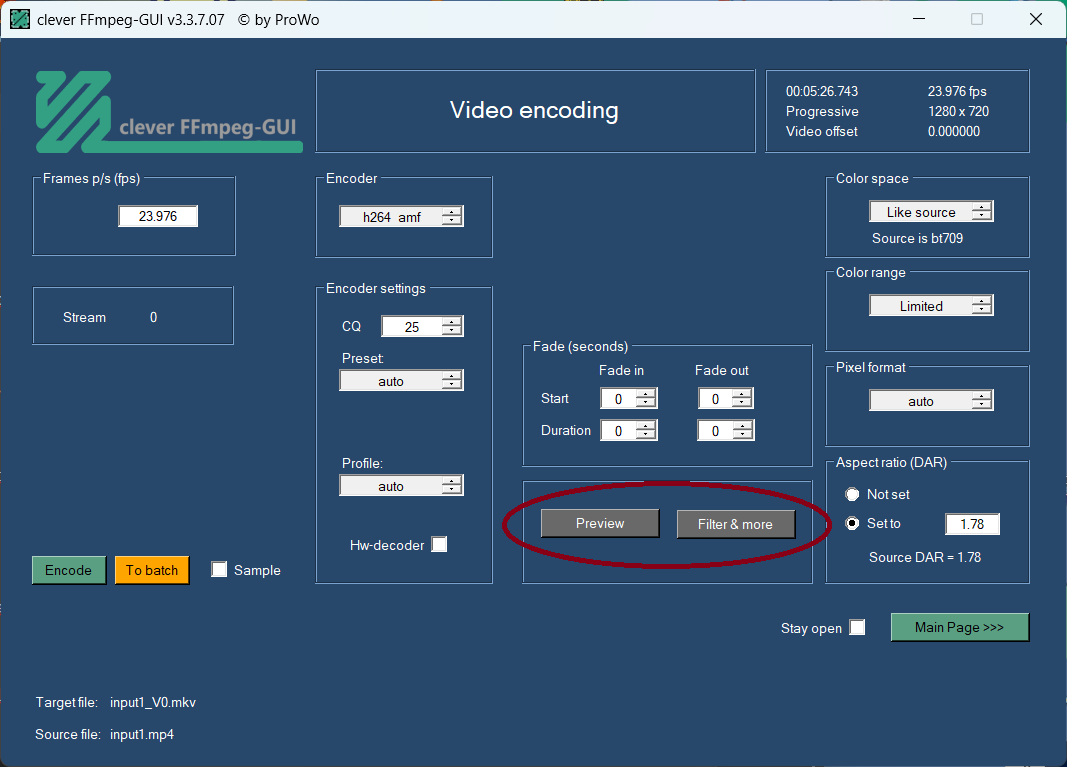Click the aspect ratio 1.78 field
This screenshot has width=1067, height=767.
972,524
